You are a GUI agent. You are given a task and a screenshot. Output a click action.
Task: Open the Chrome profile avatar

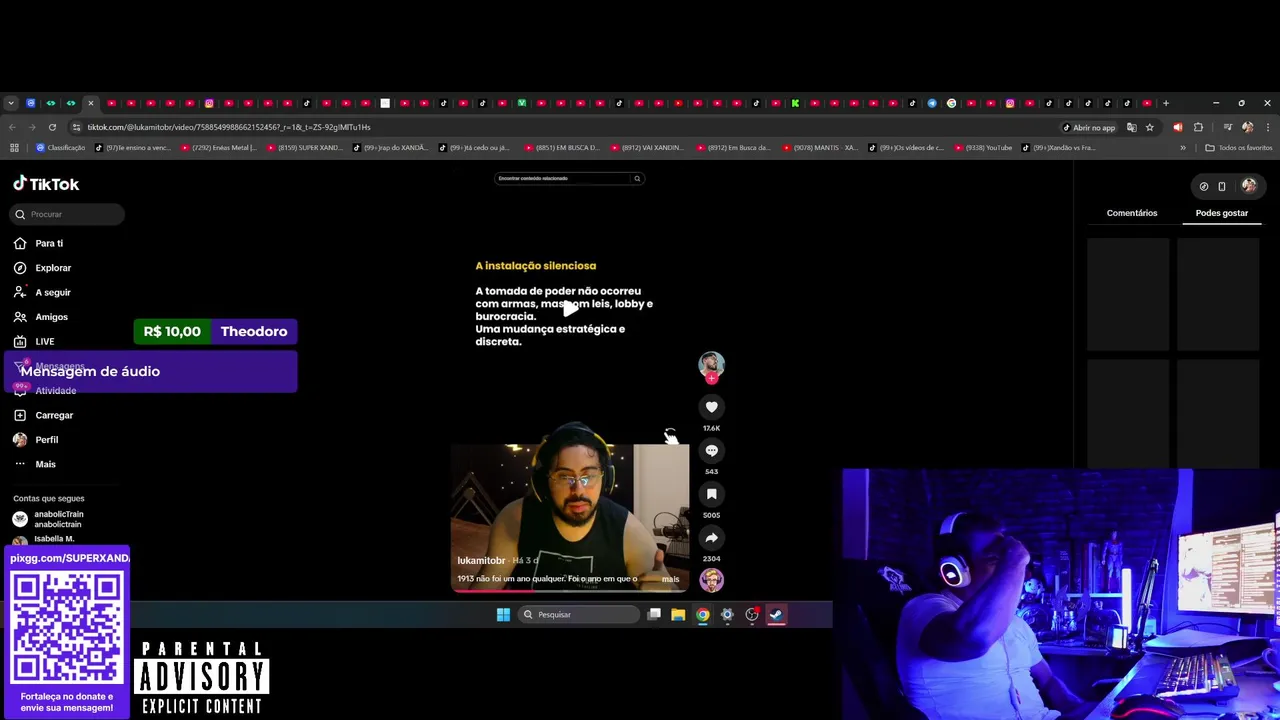[1247, 127]
